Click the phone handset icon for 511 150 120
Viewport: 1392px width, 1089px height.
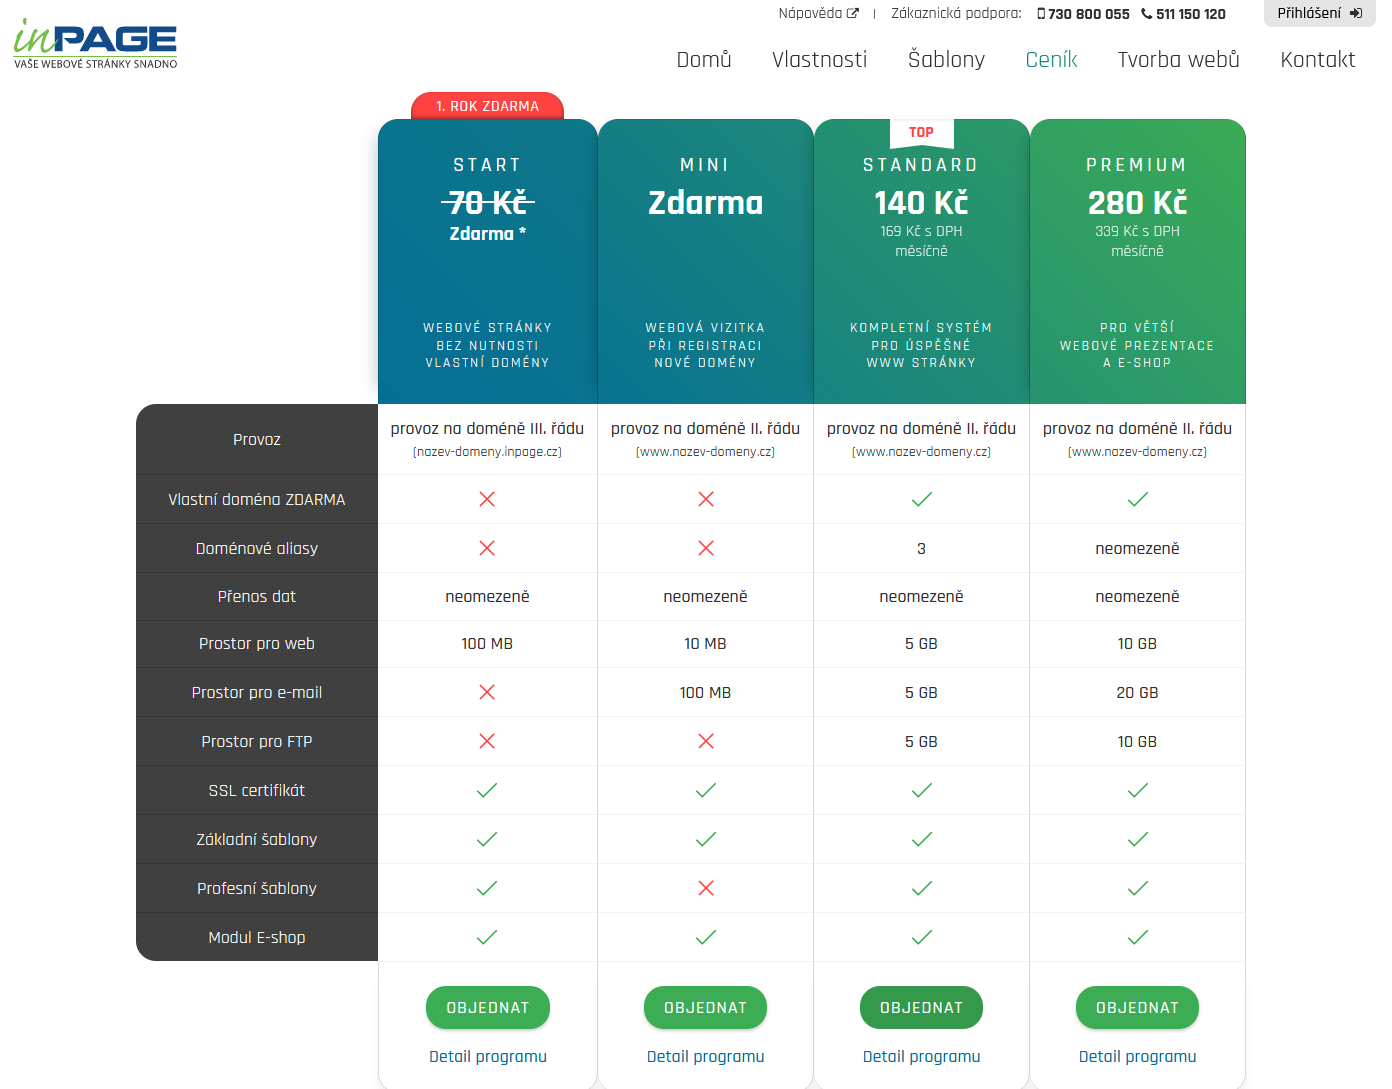1146,14
